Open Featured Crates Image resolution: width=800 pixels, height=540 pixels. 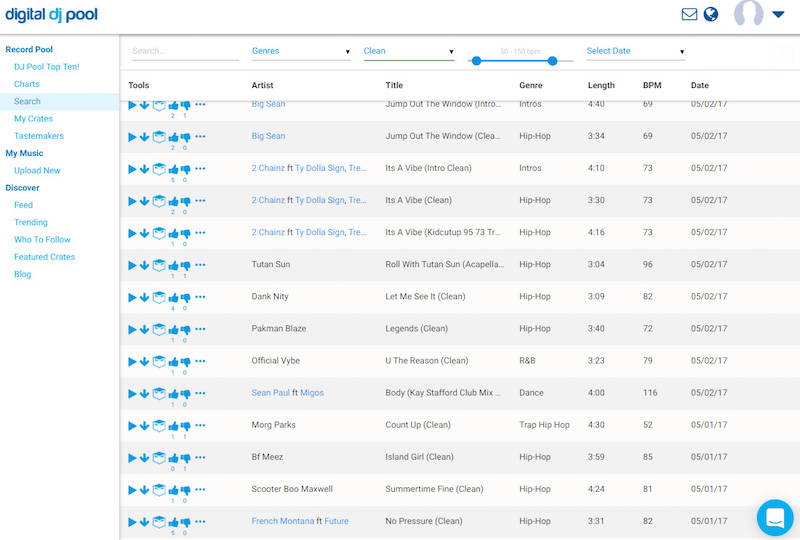coord(44,257)
